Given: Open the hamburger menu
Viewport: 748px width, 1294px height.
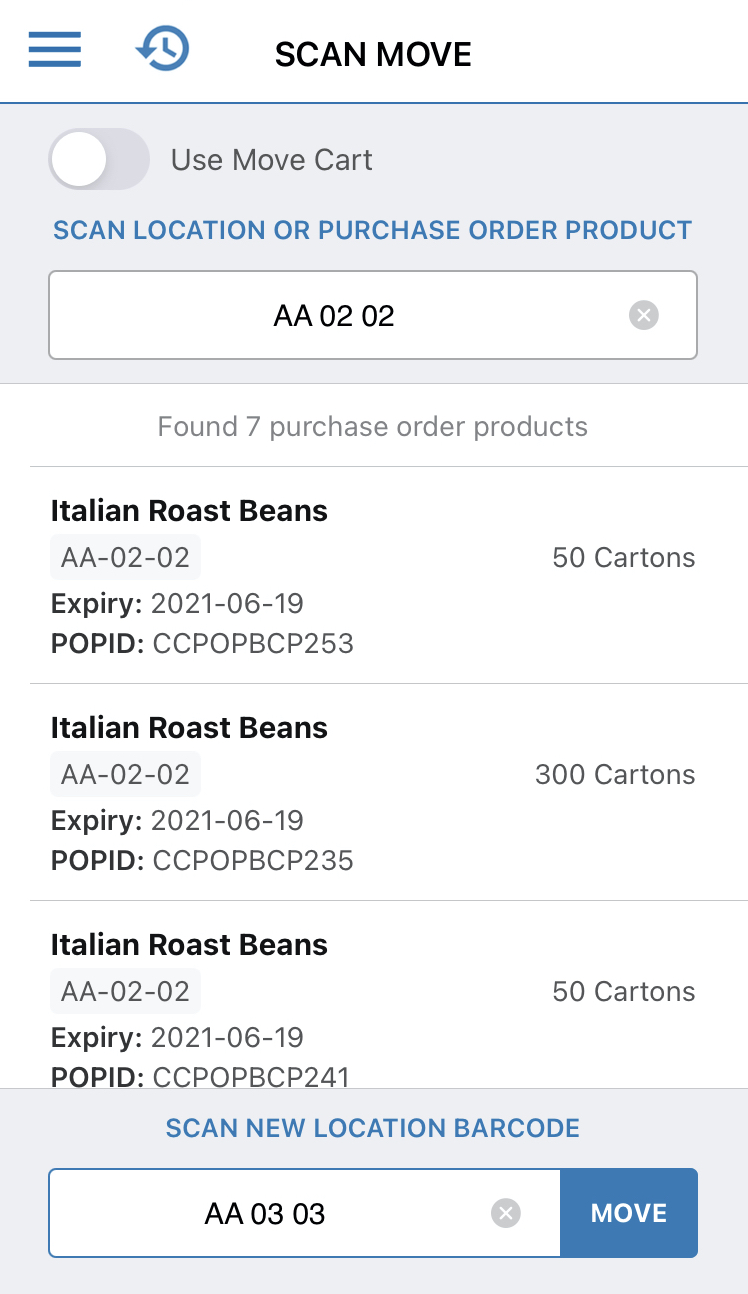Looking at the screenshot, I should (55, 50).
